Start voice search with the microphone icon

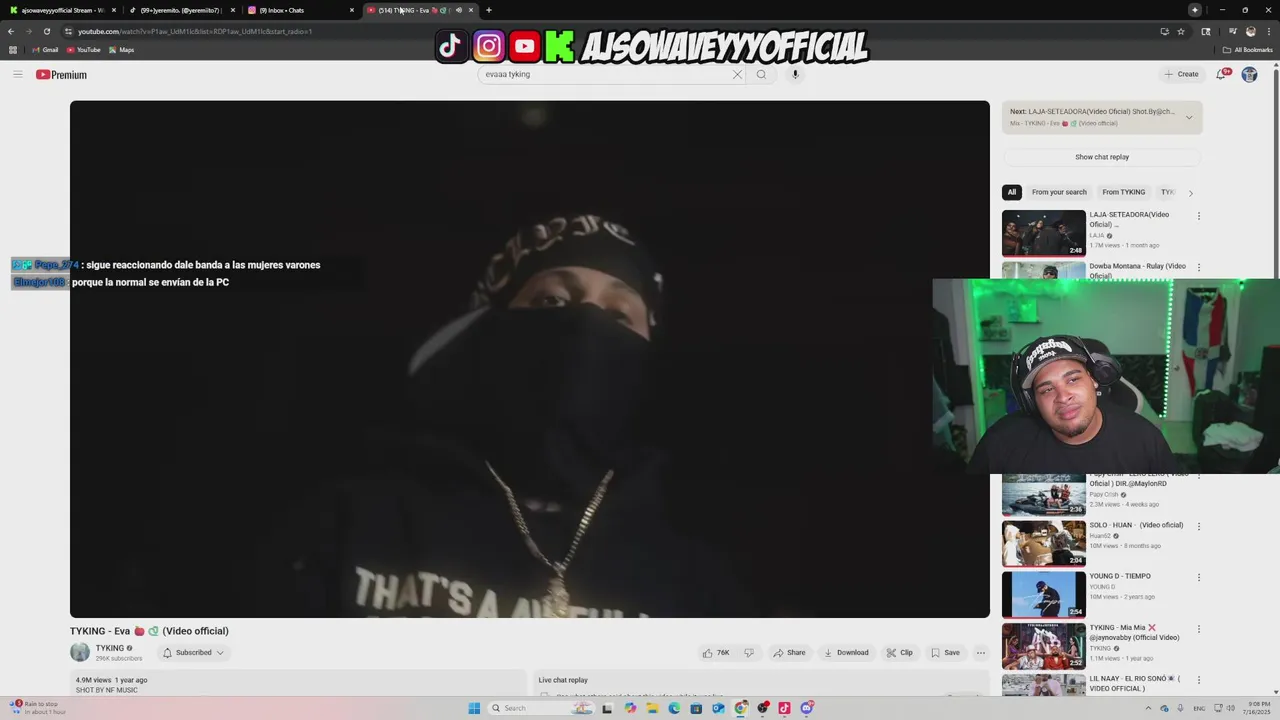click(x=795, y=74)
